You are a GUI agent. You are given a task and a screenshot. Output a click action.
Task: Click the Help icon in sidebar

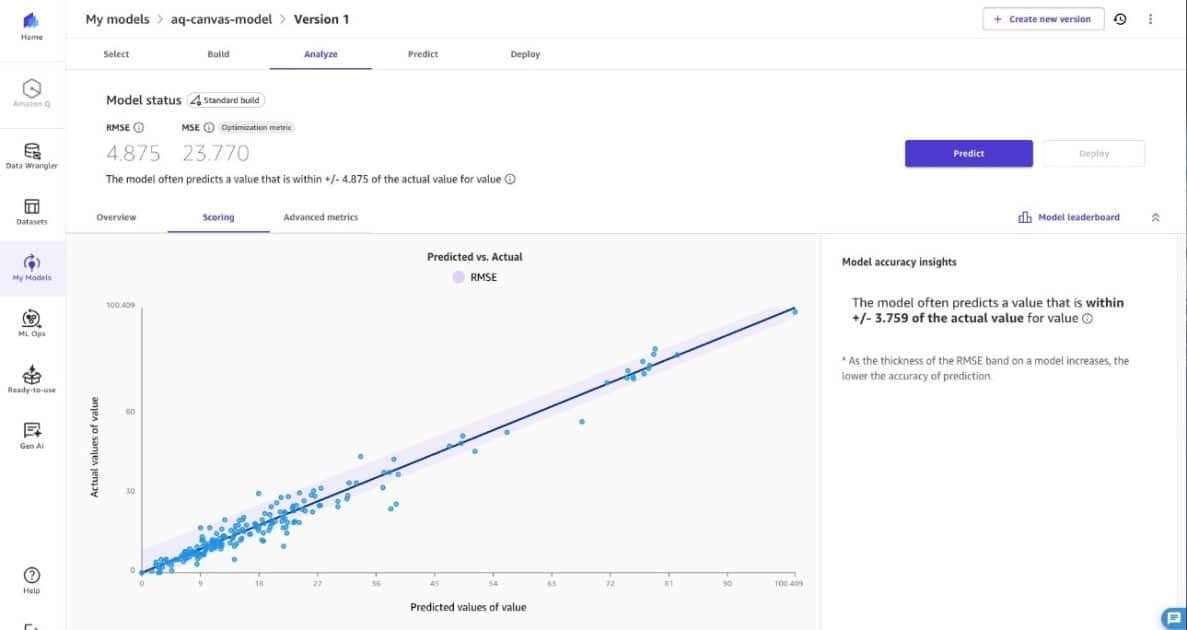pos(32,579)
